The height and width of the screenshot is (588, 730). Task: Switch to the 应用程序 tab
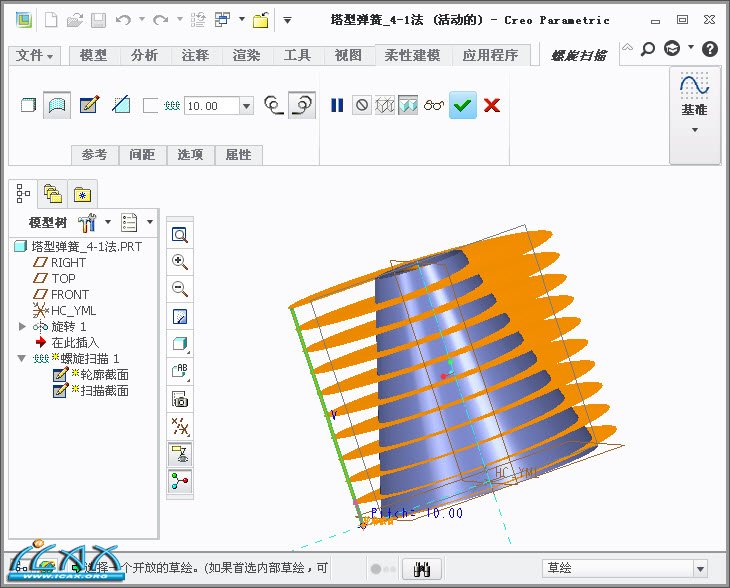[x=491, y=55]
